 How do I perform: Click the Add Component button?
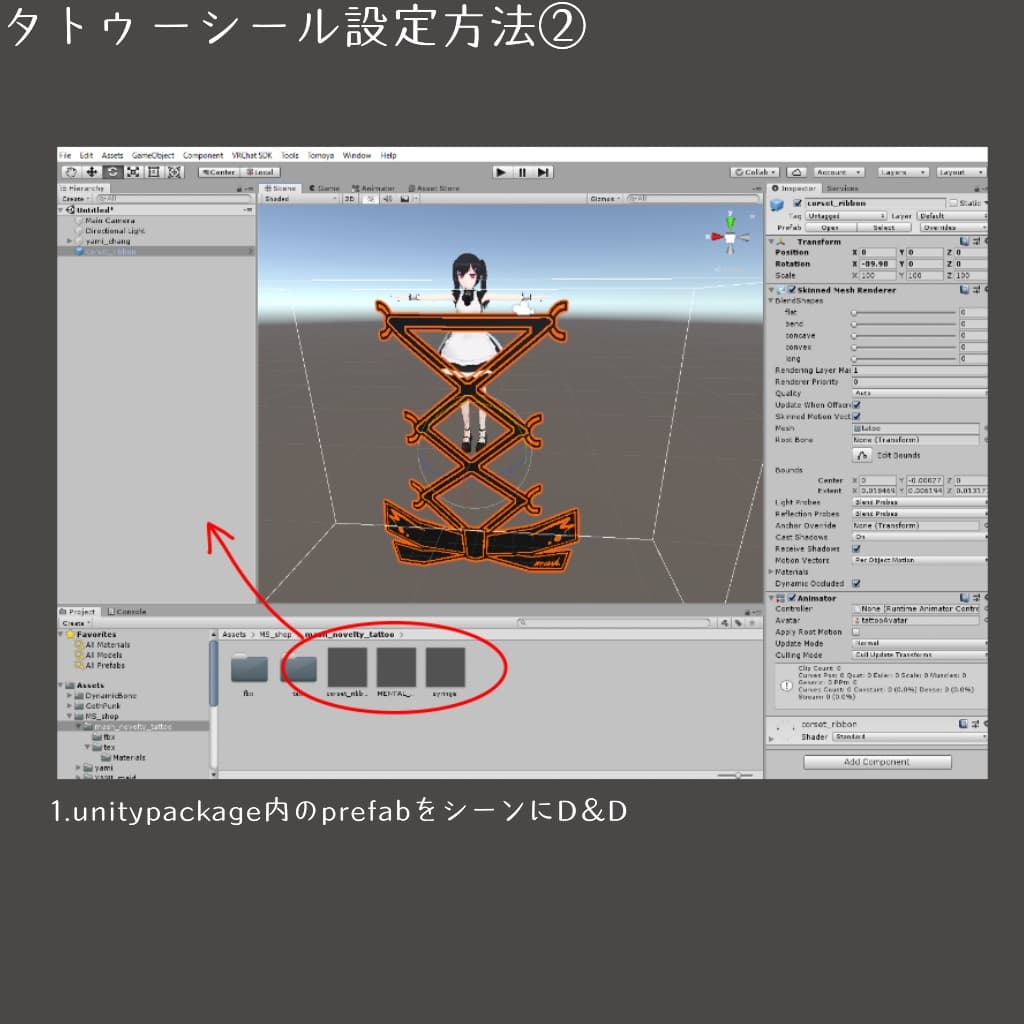877,761
